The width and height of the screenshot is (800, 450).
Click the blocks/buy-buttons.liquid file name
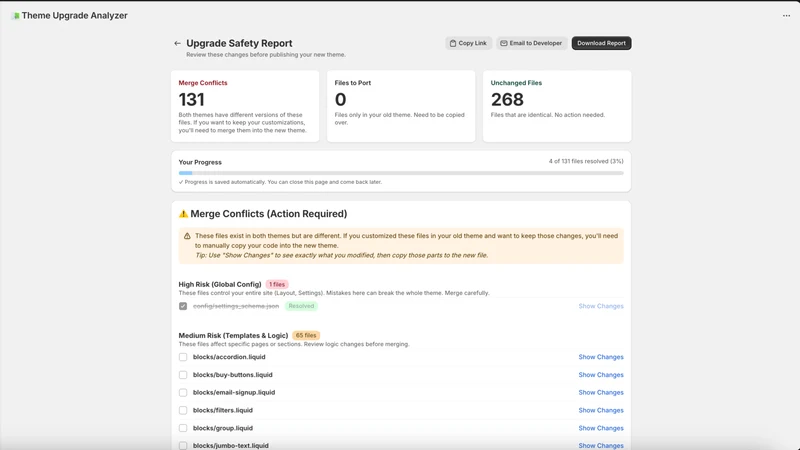coord(233,375)
